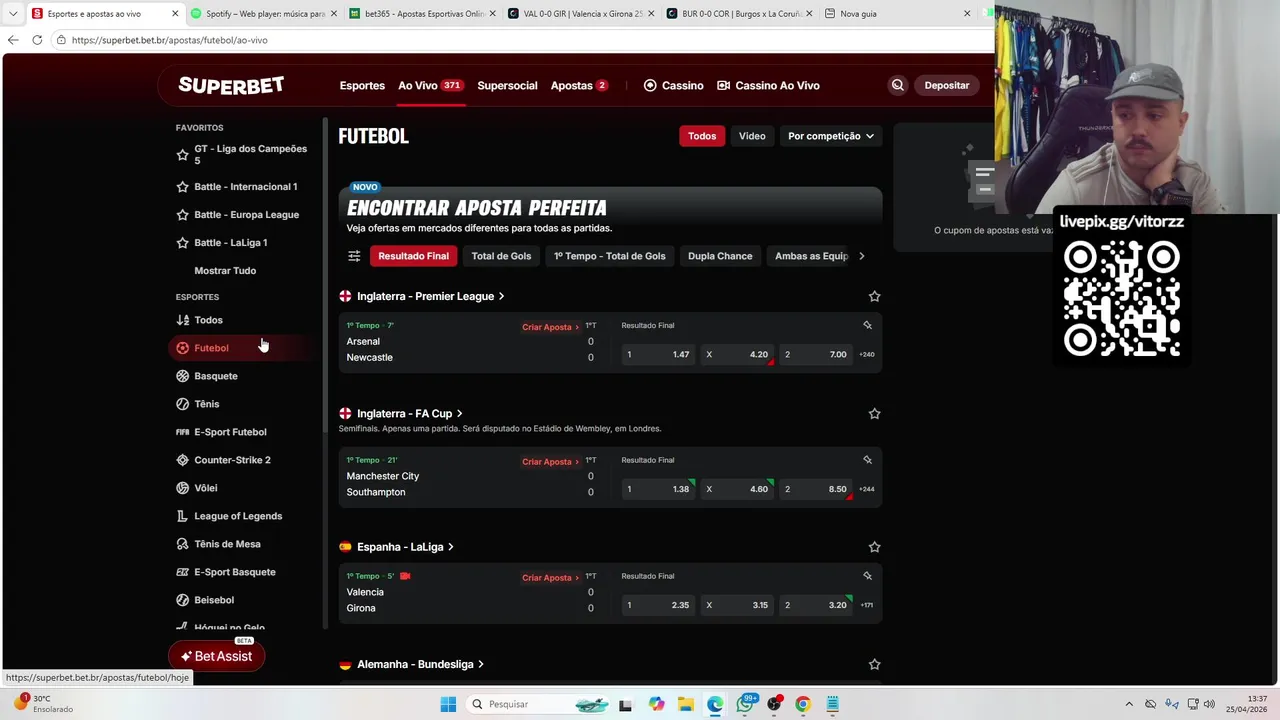Click the browser address bar URL
The image size is (1280, 720).
170,40
